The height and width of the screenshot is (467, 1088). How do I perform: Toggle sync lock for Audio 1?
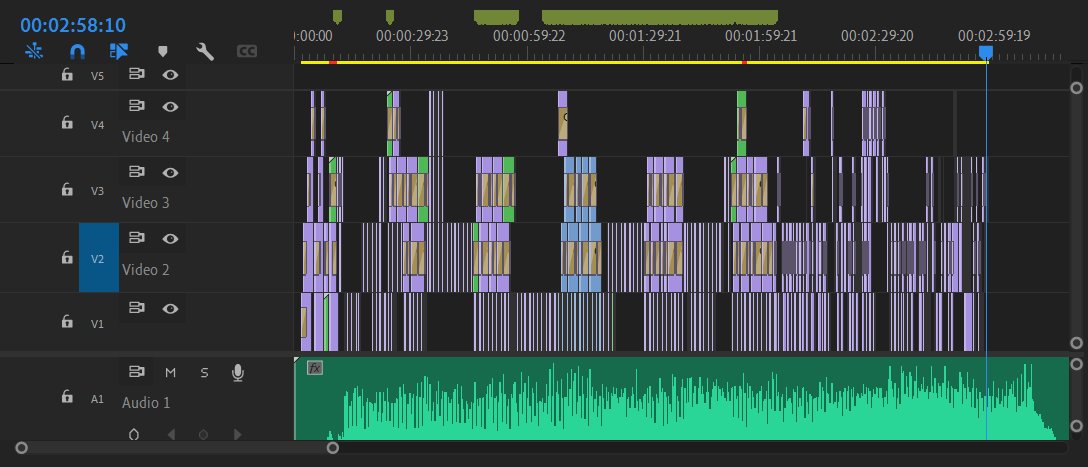[x=137, y=373]
